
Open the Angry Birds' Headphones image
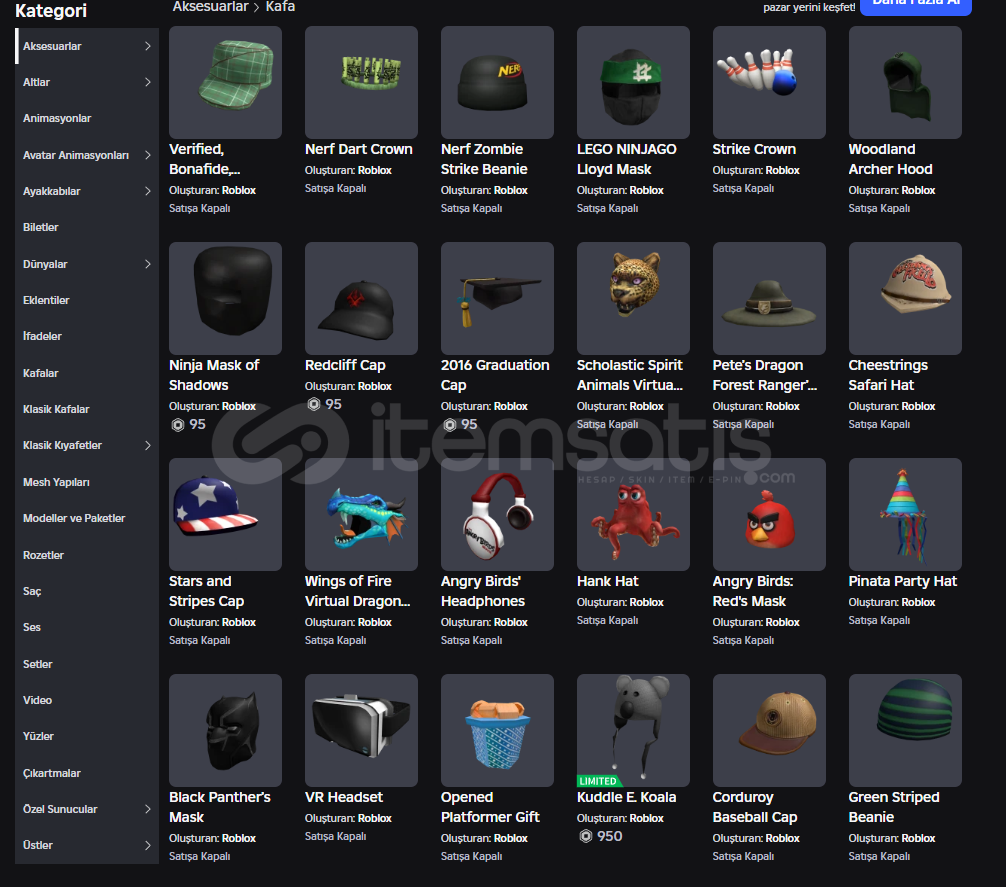coord(497,514)
